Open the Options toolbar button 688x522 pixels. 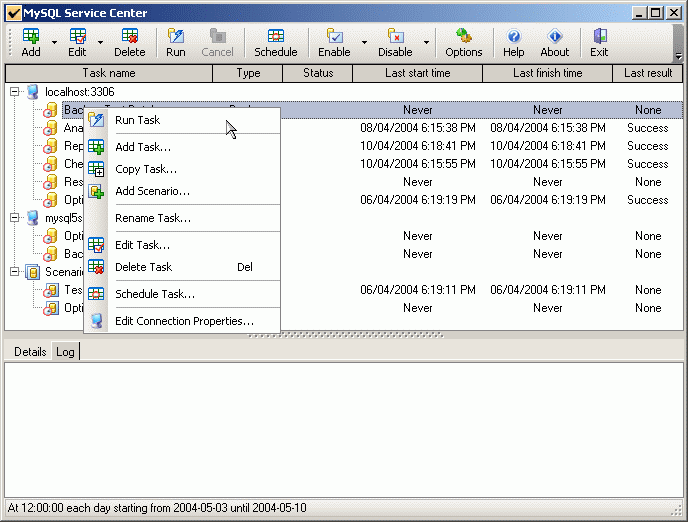click(x=463, y=43)
